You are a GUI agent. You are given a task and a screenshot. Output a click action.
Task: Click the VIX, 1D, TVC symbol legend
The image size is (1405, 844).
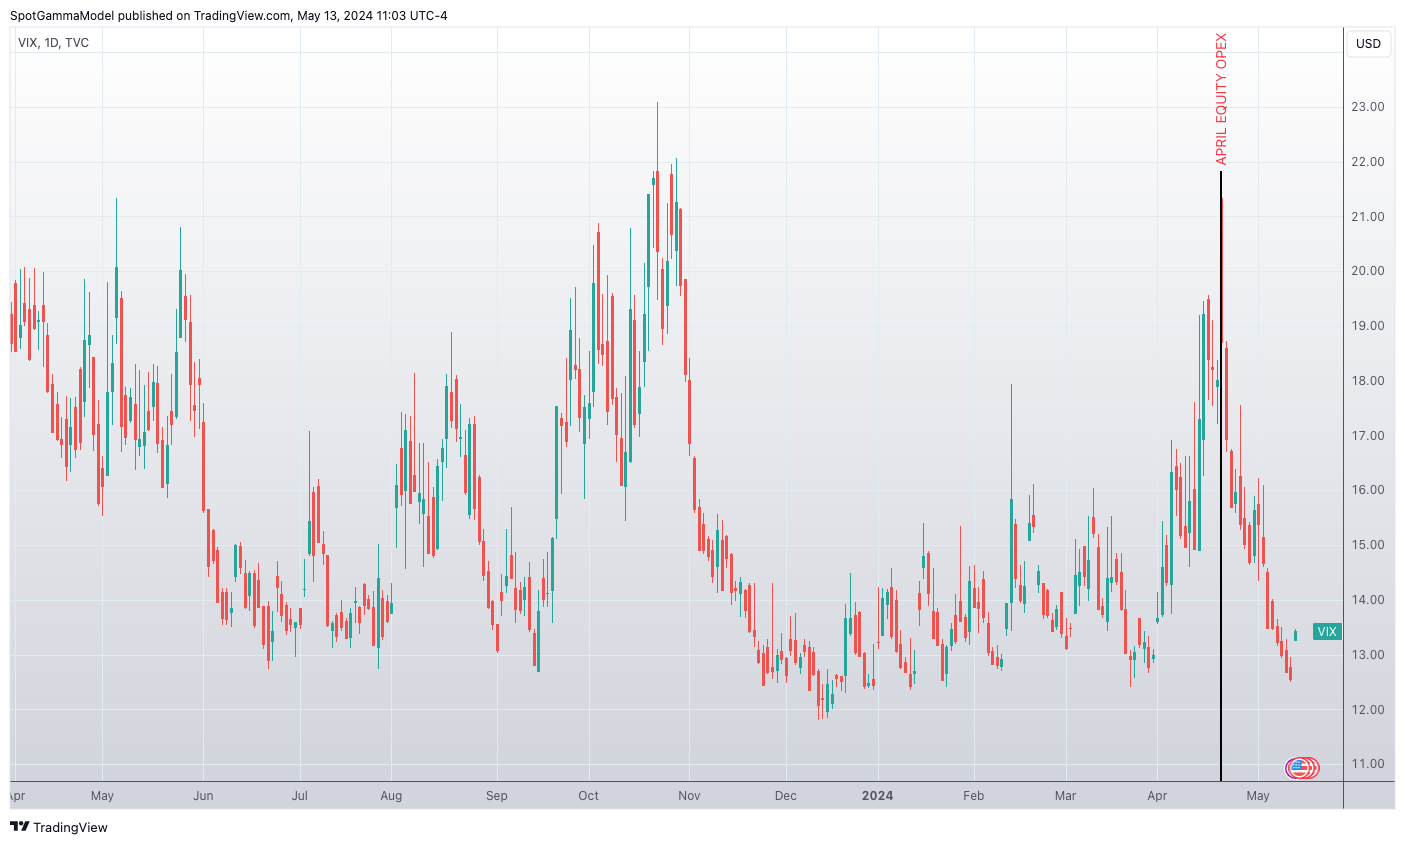[54, 43]
